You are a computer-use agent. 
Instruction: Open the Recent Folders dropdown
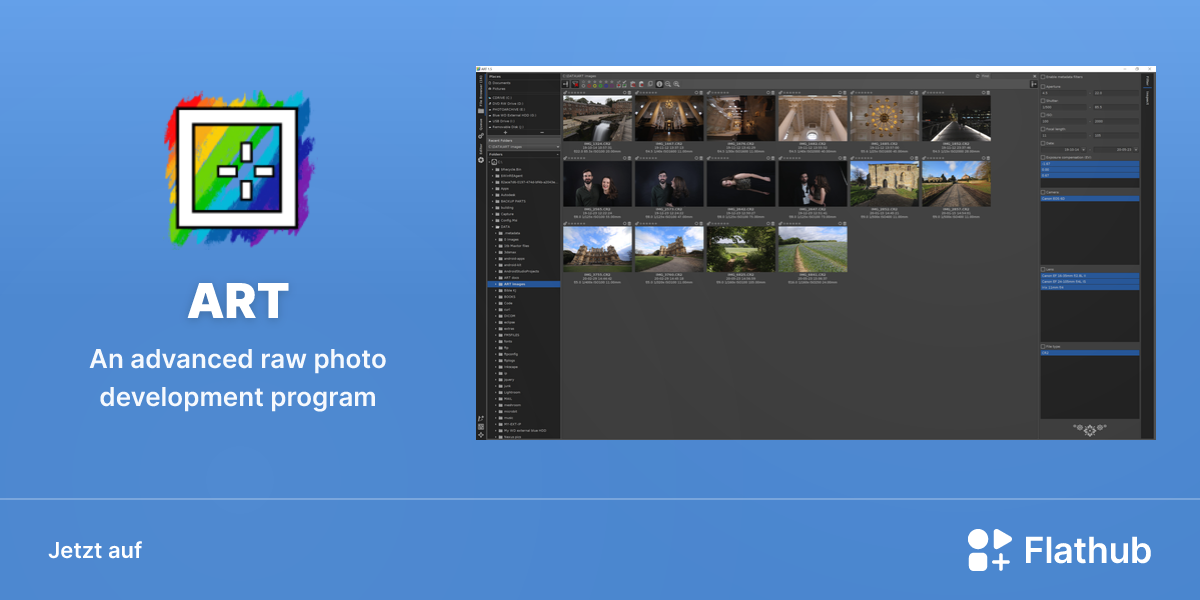point(524,147)
